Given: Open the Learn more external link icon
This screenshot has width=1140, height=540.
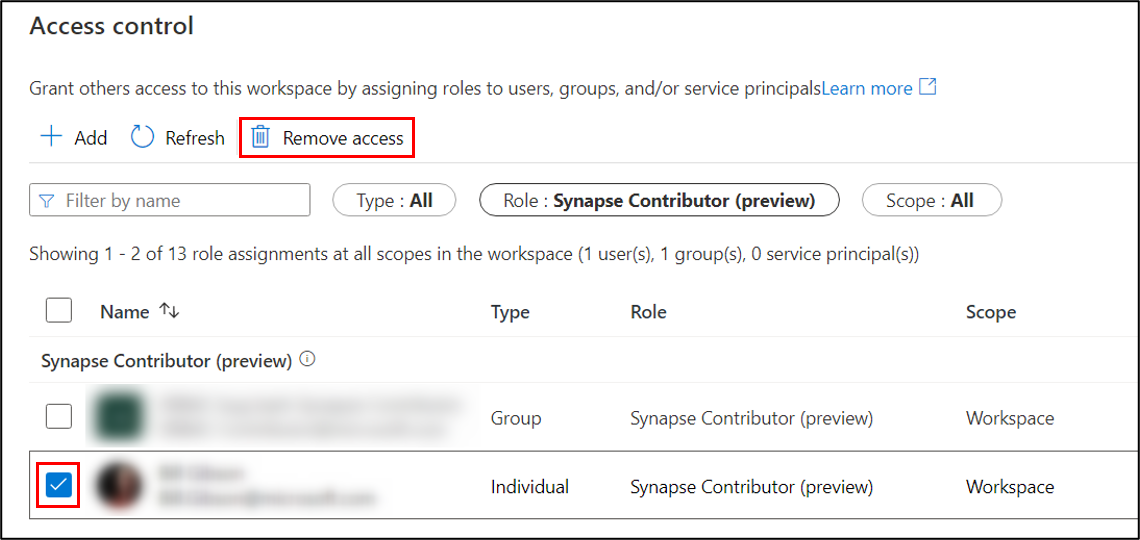Looking at the screenshot, I should pos(928,88).
